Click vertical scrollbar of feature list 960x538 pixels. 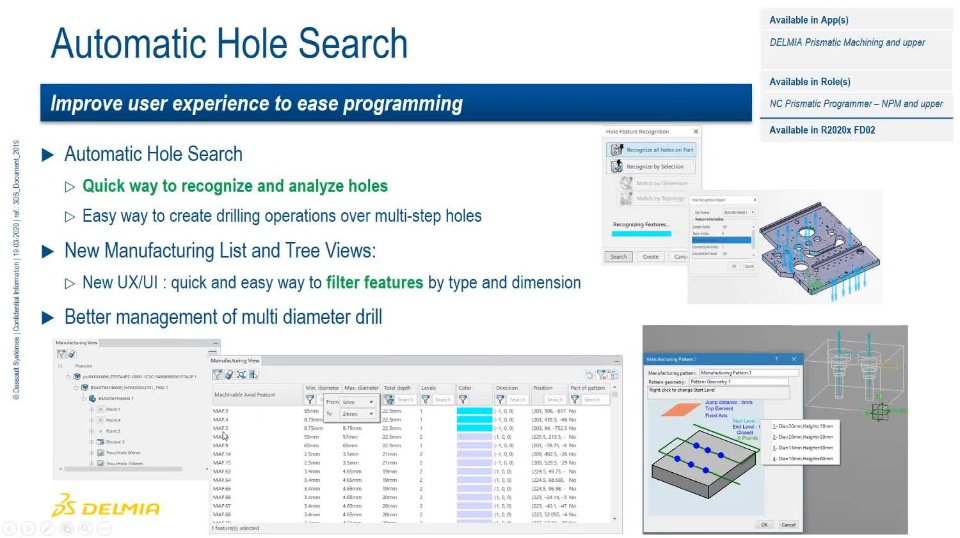(x=615, y=453)
